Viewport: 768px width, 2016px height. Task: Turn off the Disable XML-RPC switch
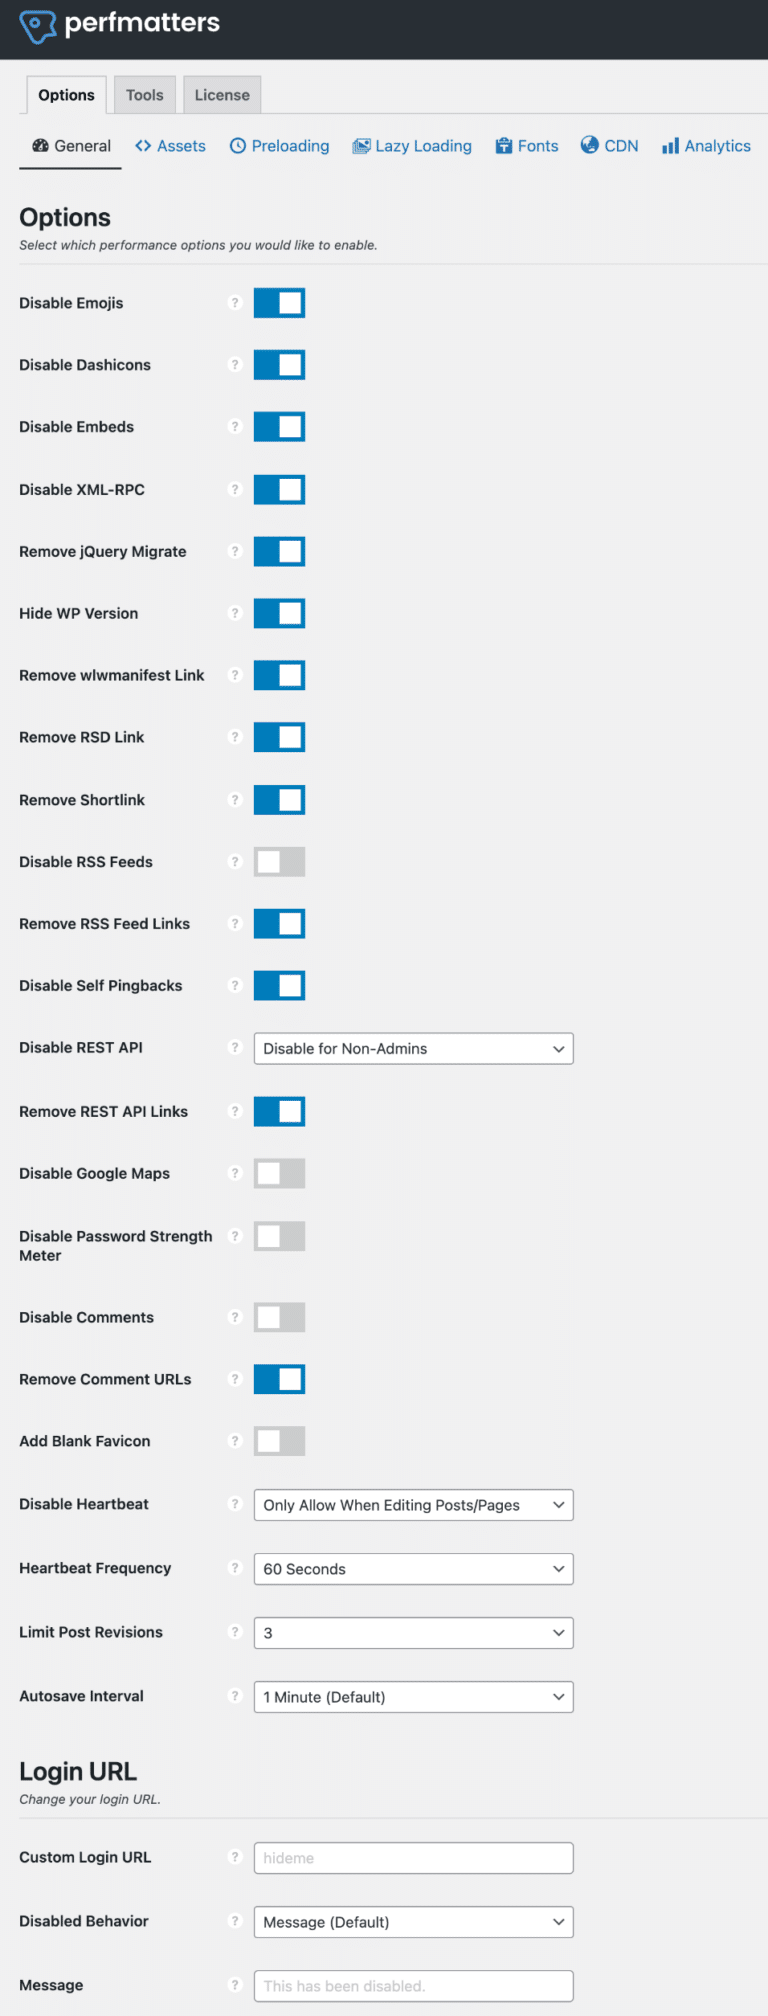coord(279,489)
